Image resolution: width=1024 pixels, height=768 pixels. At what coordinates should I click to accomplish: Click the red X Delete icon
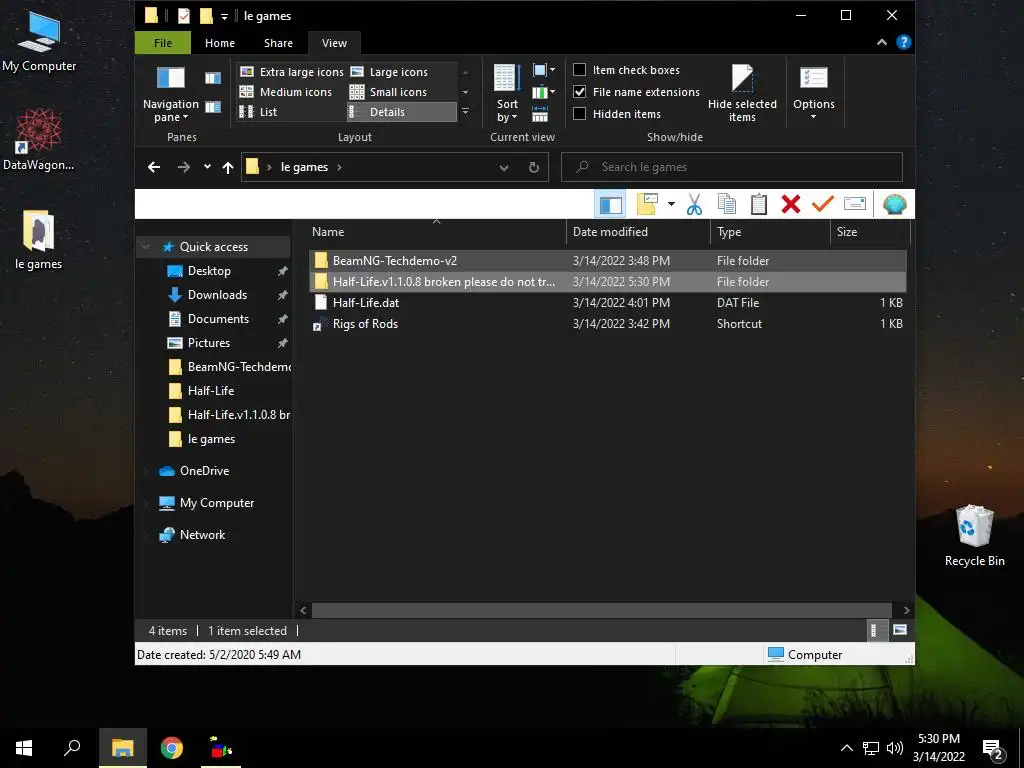[x=790, y=204]
